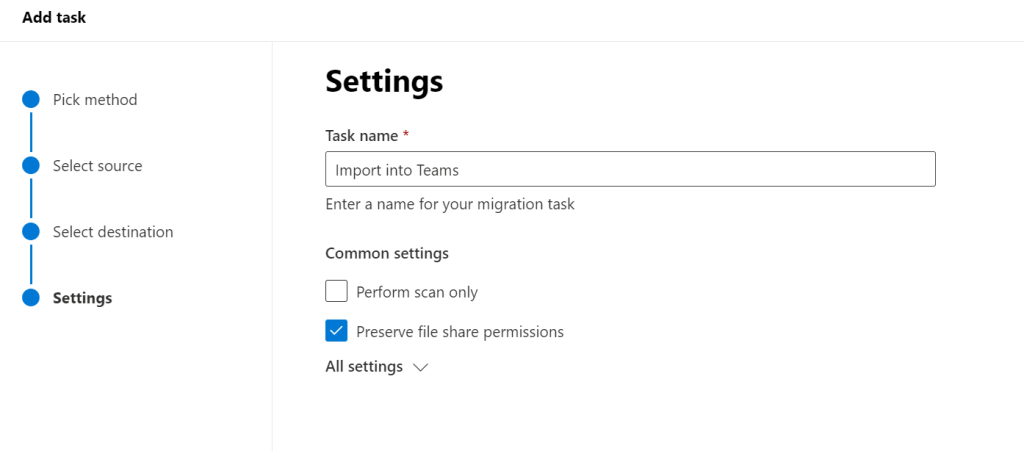Open the Select source step label
Screen dimensions: 1024x451
[97, 166]
